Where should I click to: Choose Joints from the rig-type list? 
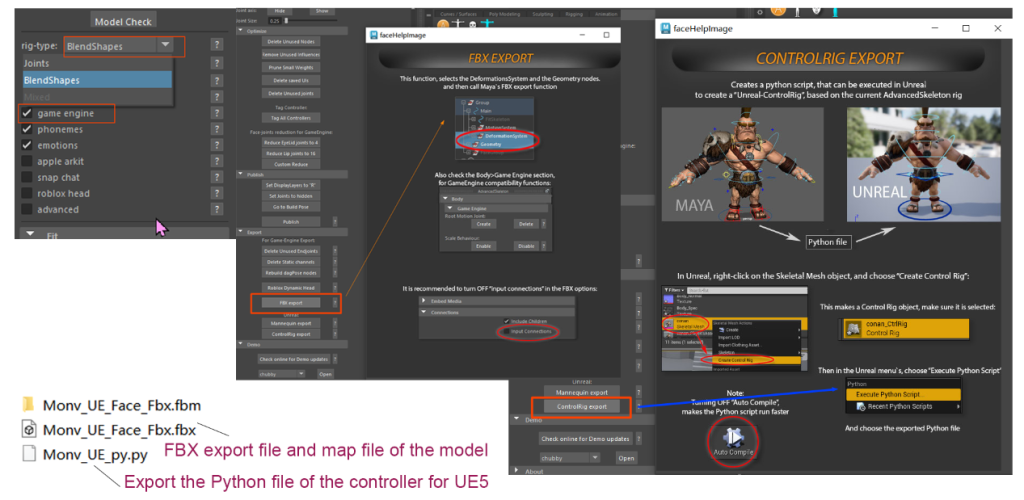point(97,63)
